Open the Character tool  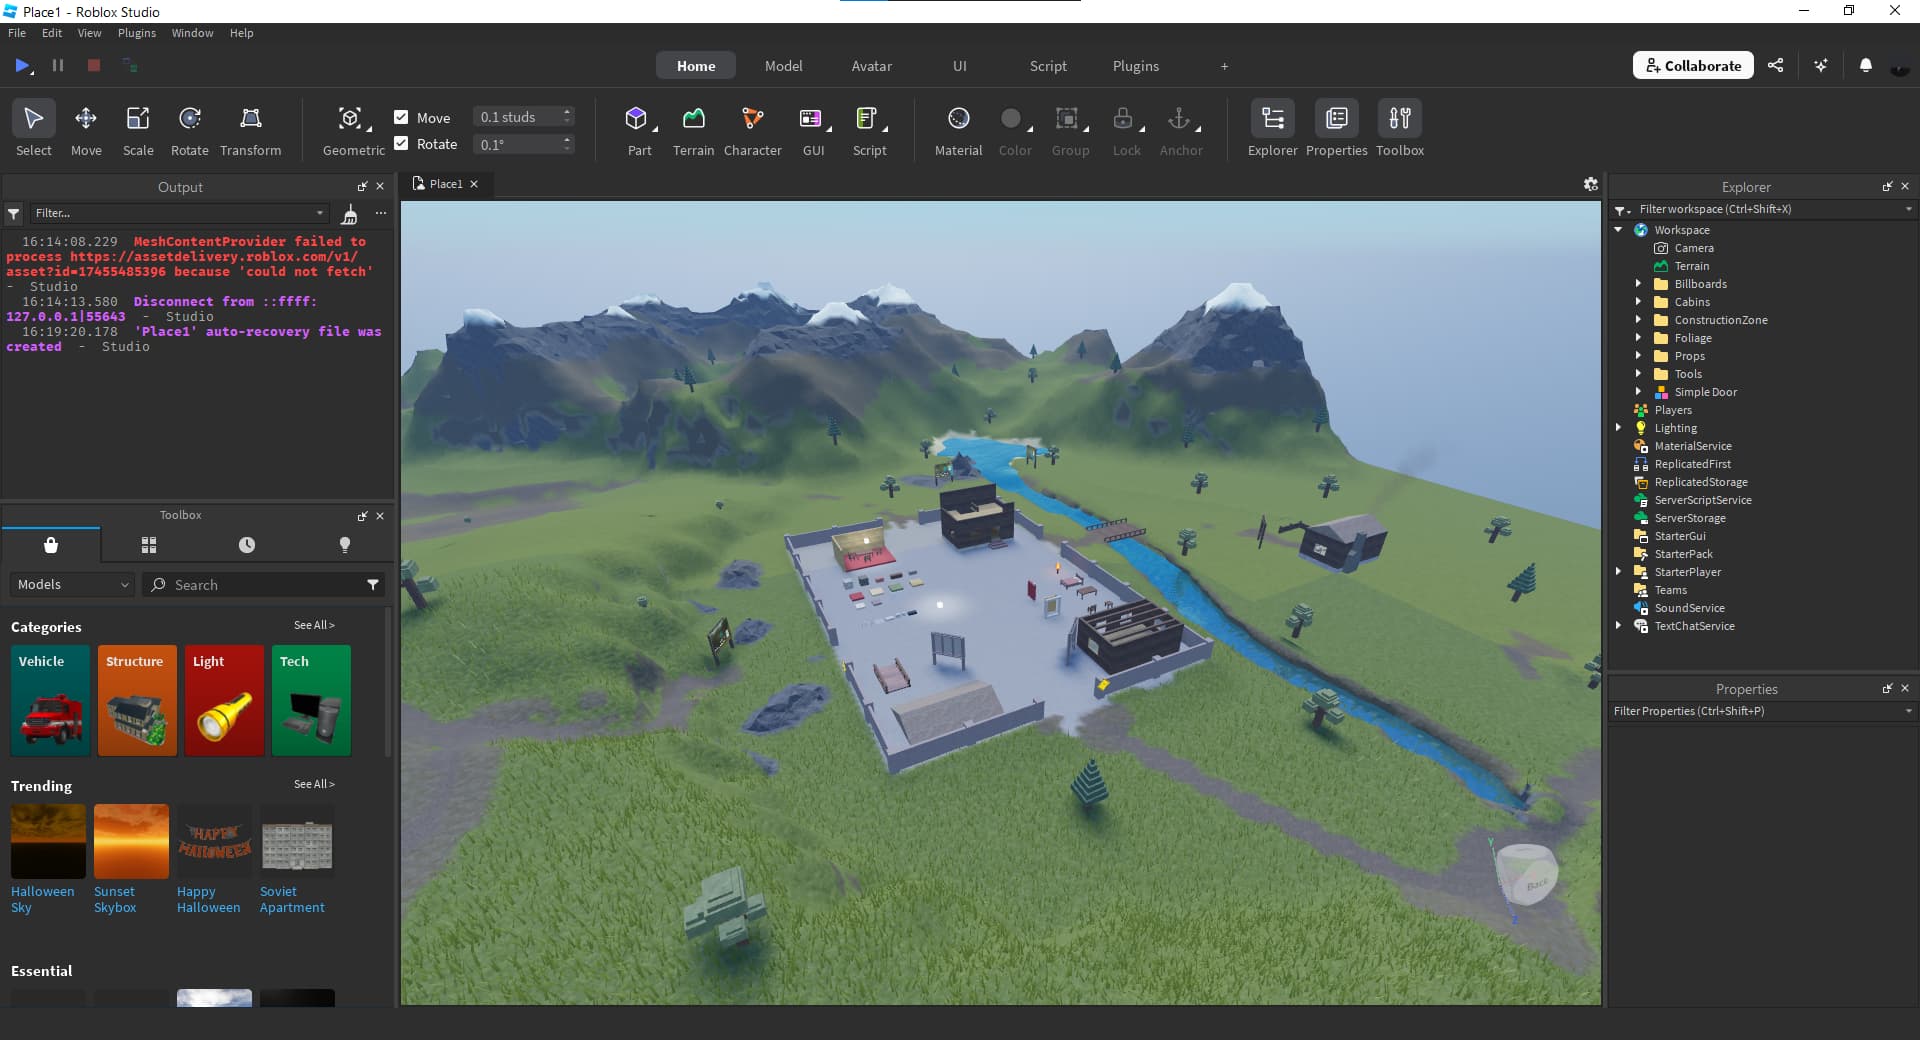[752, 129]
